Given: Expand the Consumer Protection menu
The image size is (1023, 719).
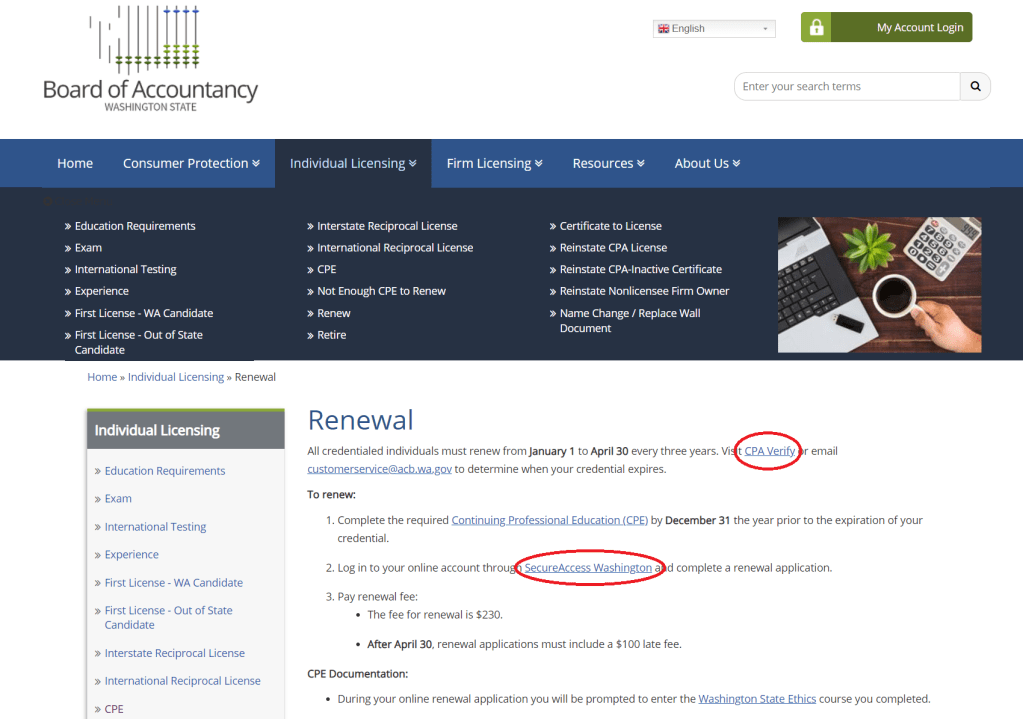Looking at the screenshot, I should point(191,163).
